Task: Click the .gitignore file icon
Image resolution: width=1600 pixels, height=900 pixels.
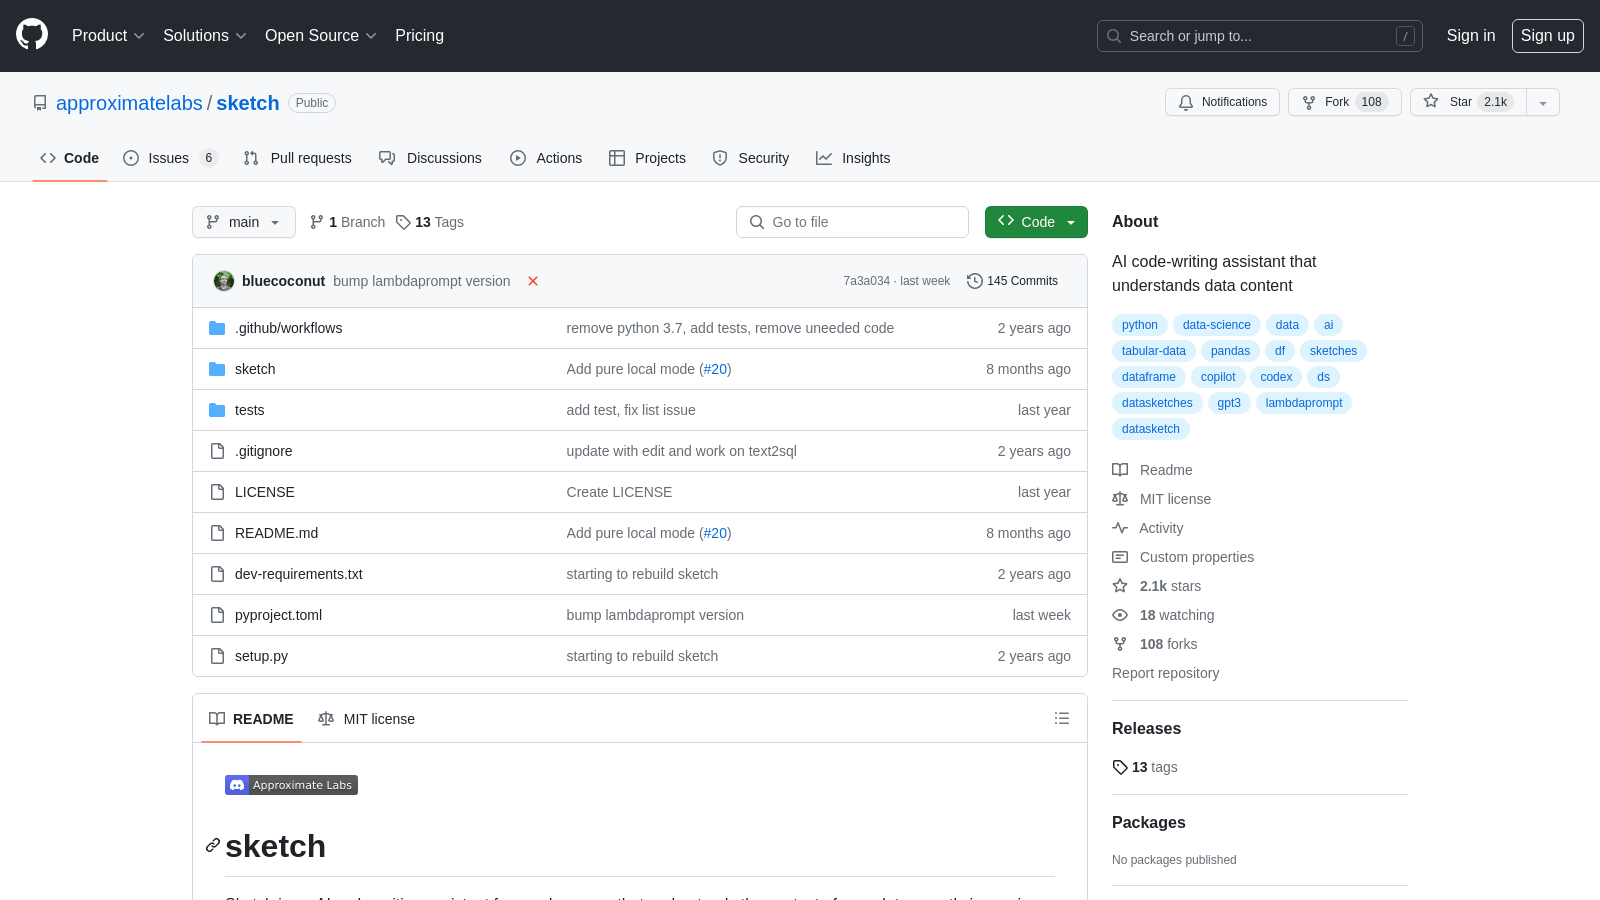Action: pyautogui.click(x=217, y=451)
